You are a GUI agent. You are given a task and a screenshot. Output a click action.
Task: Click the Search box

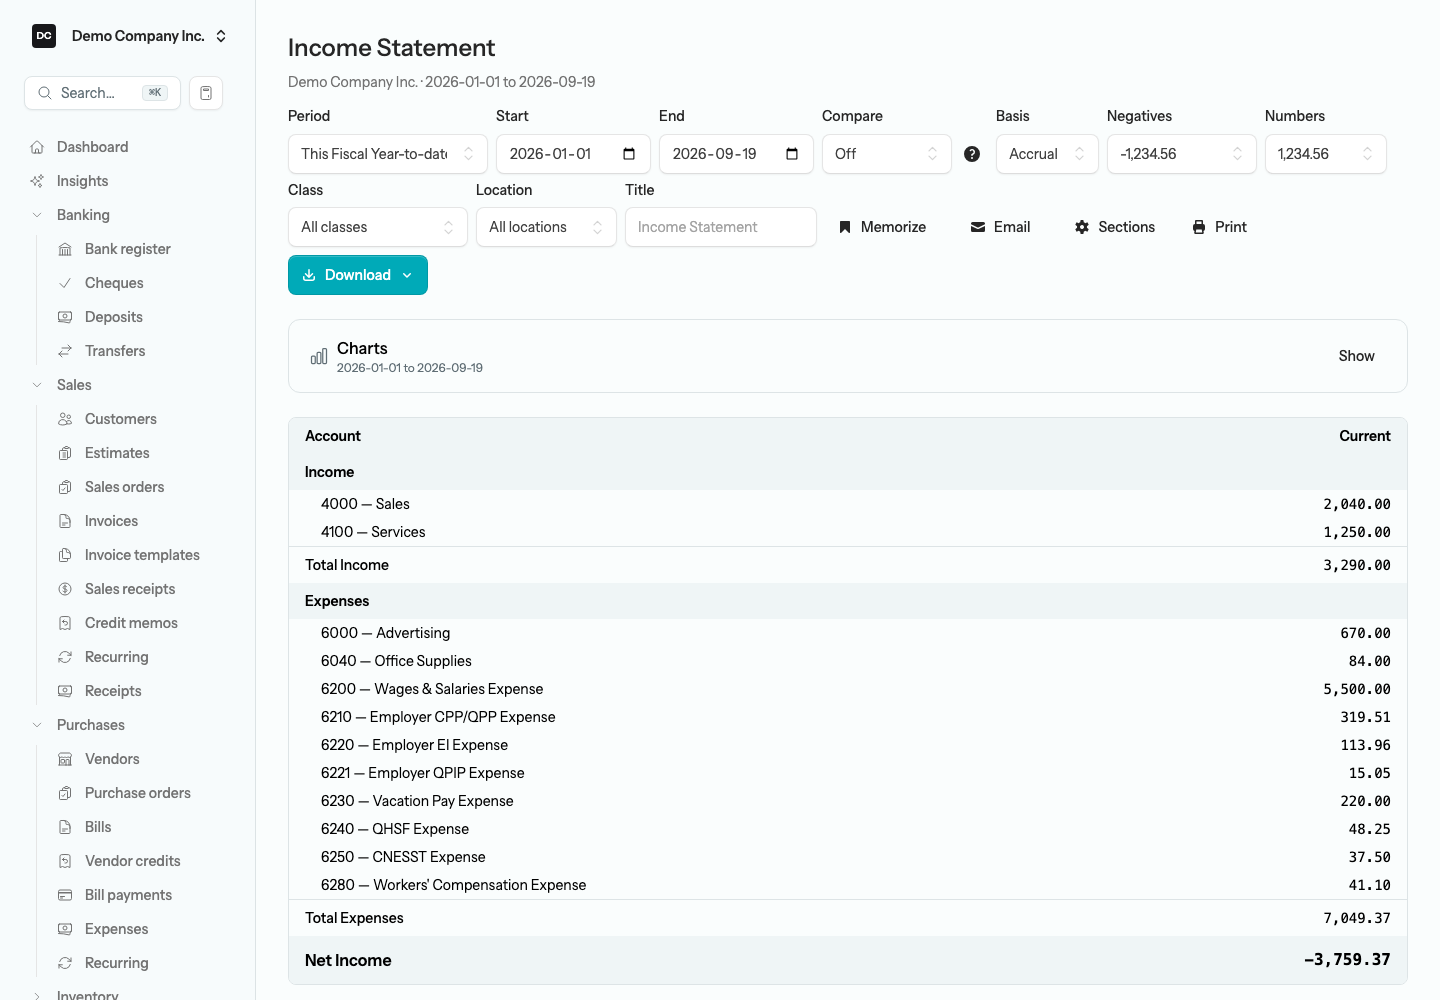pos(102,93)
